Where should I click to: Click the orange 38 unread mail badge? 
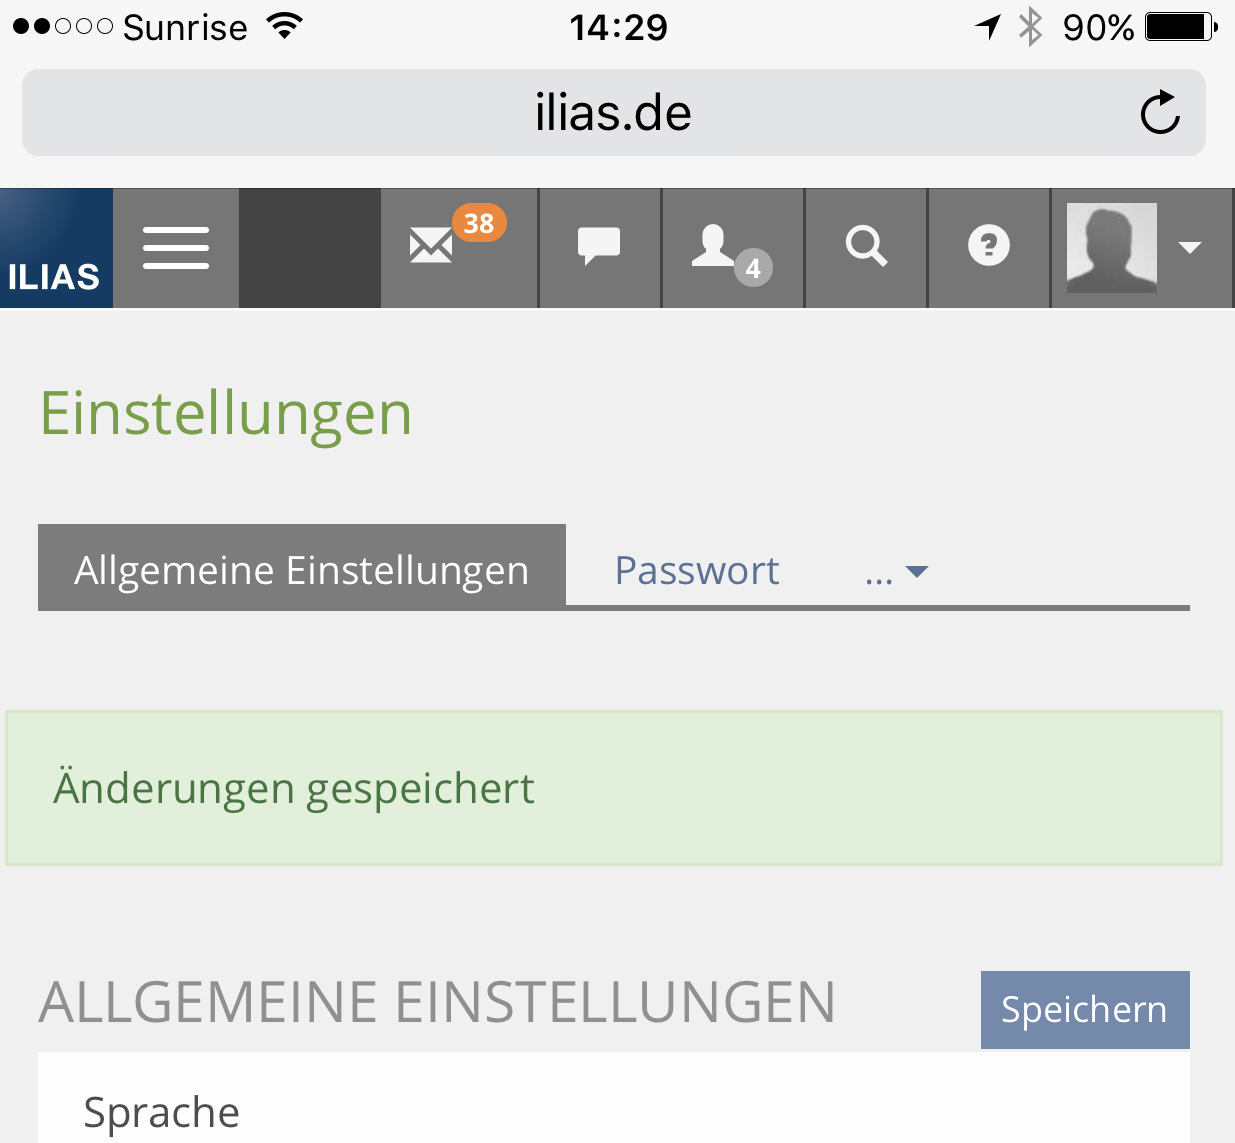click(479, 223)
